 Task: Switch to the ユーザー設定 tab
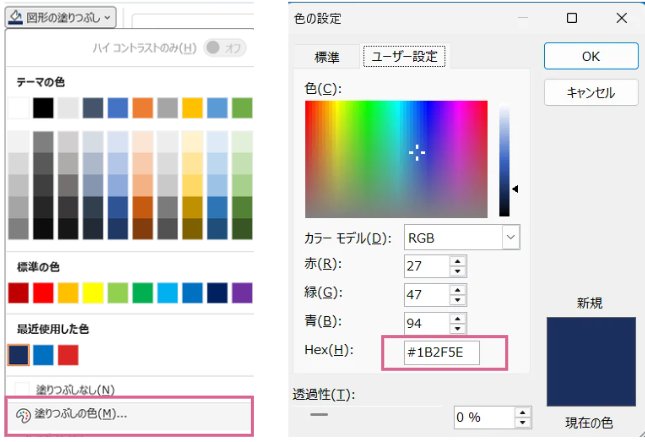(404, 56)
